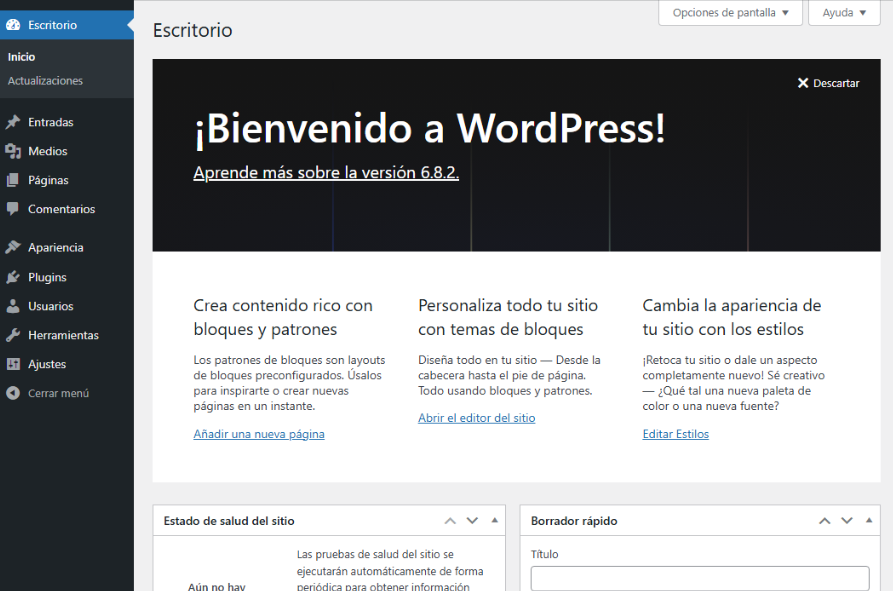Click the Título input field
Viewport: 893px width, 591px height.
tap(700, 578)
